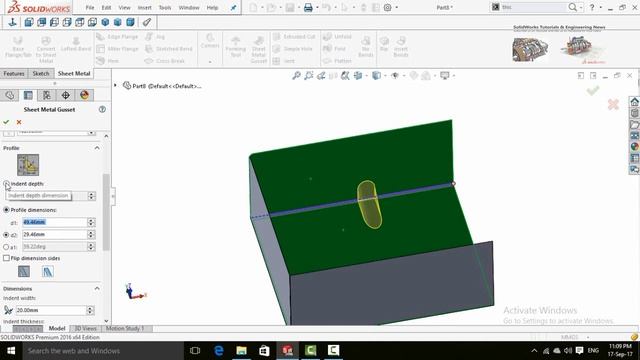Click the Indent width value field
This screenshot has width=640, height=360.
pos(51,310)
